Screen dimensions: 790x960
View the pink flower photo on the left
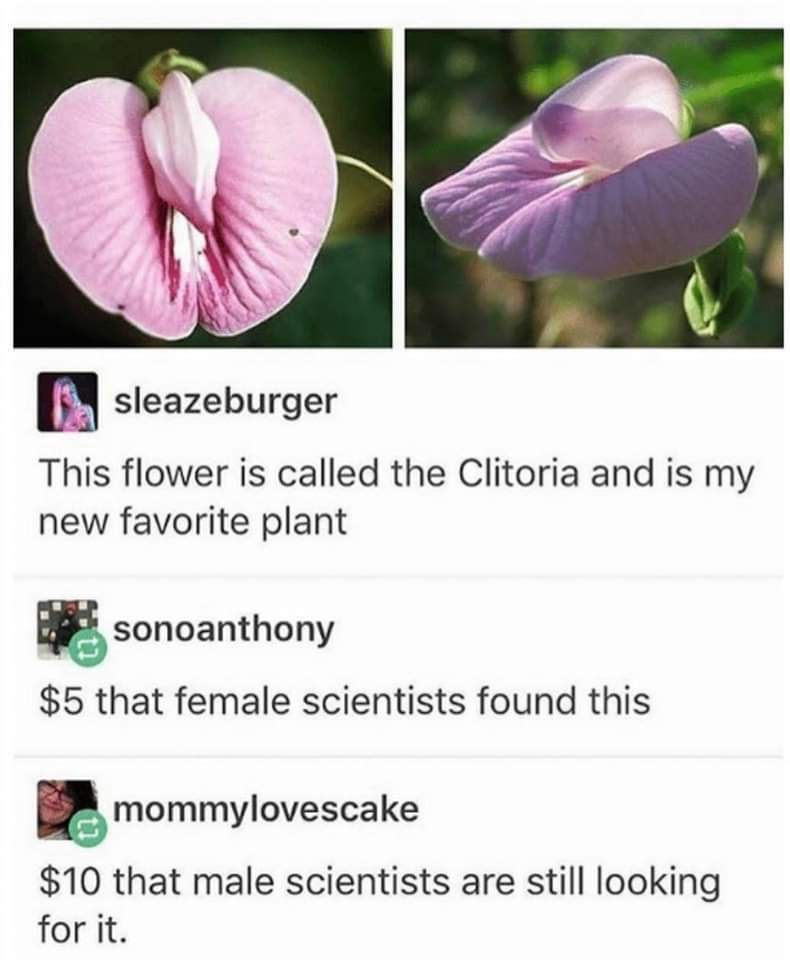(203, 188)
